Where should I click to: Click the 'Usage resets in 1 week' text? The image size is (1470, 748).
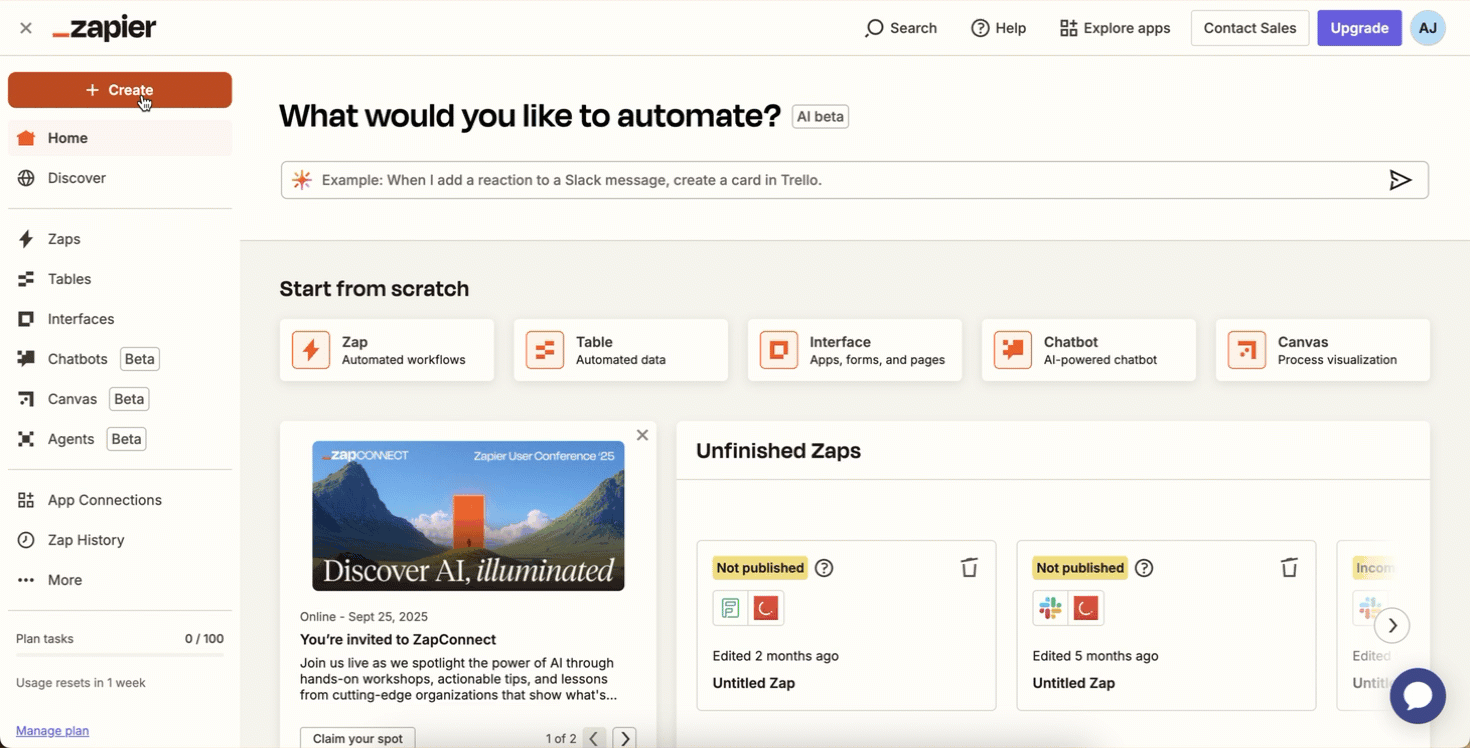(x=81, y=683)
